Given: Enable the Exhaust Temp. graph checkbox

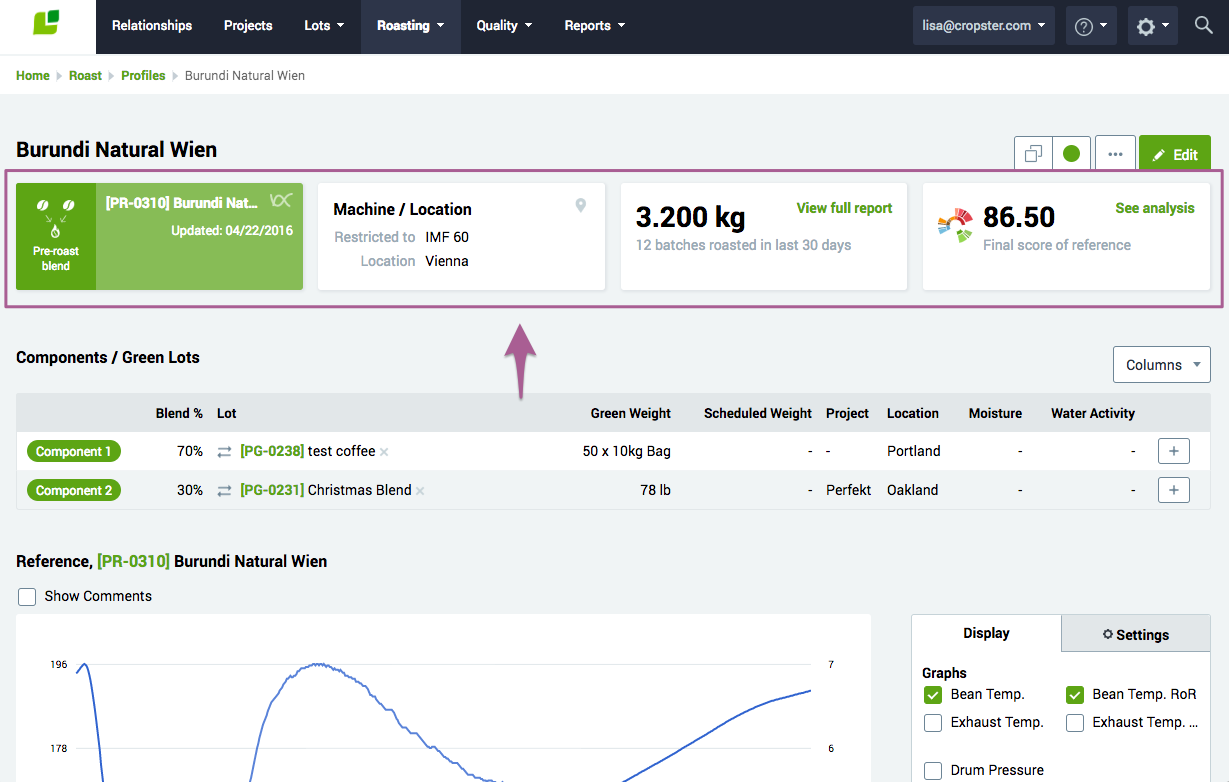Looking at the screenshot, I should click(933, 723).
